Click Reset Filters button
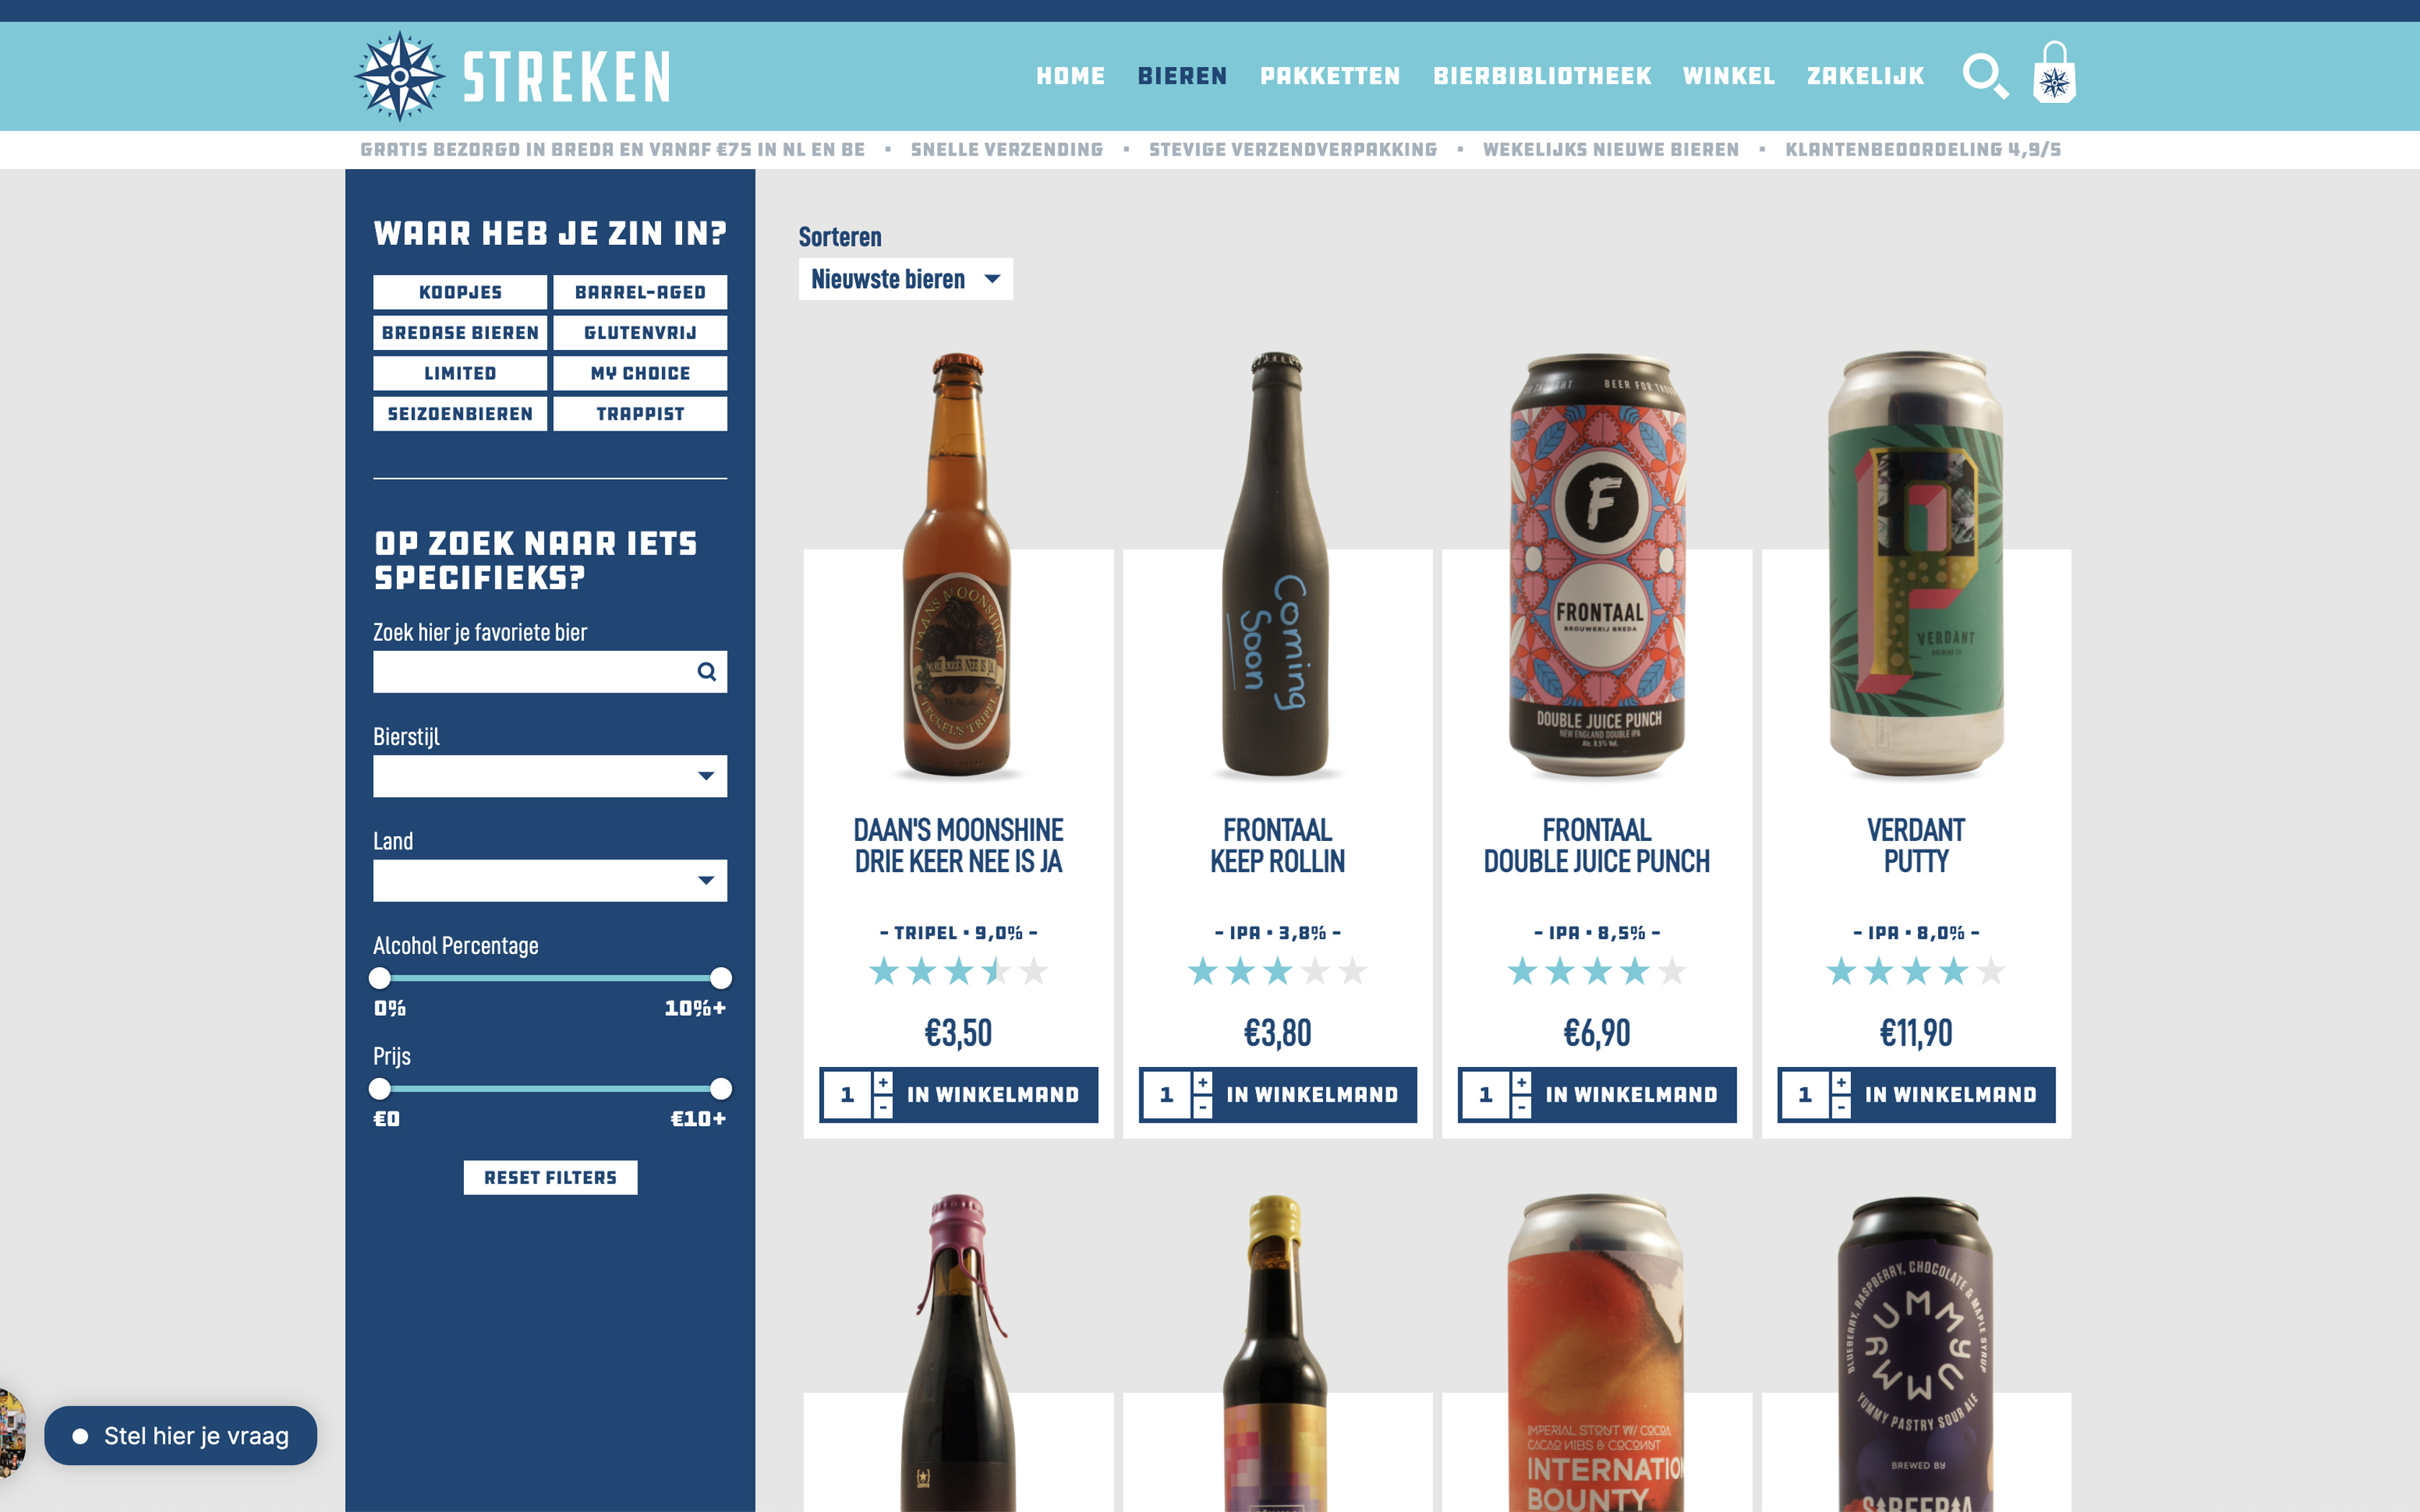 pyautogui.click(x=550, y=1178)
